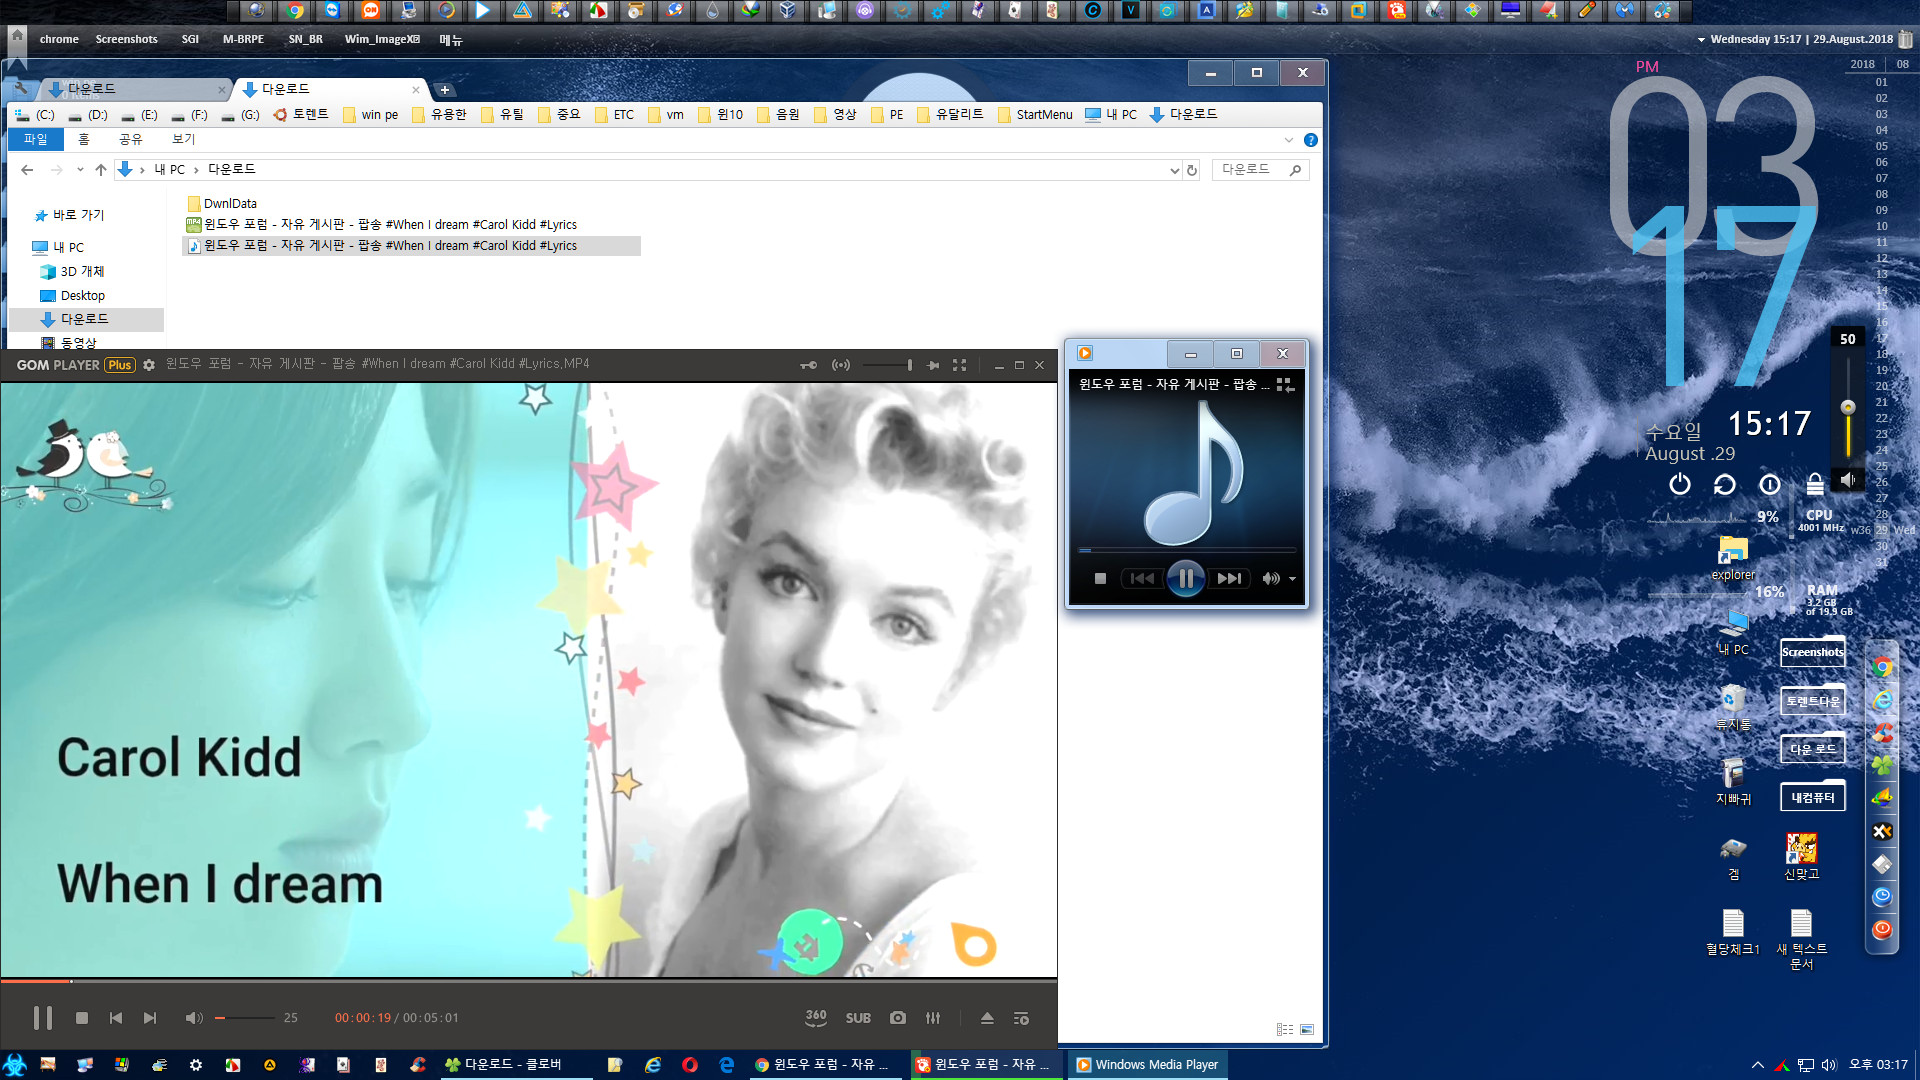The width and height of the screenshot is (1920, 1080).
Task: Open the 홈 ribbon tab
Action: point(84,140)
